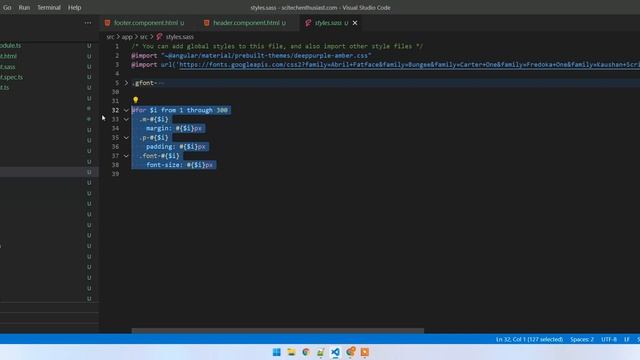Open the file ending in 't.spec.ts' in explorer
640x360 pixels.
point(12,77)
